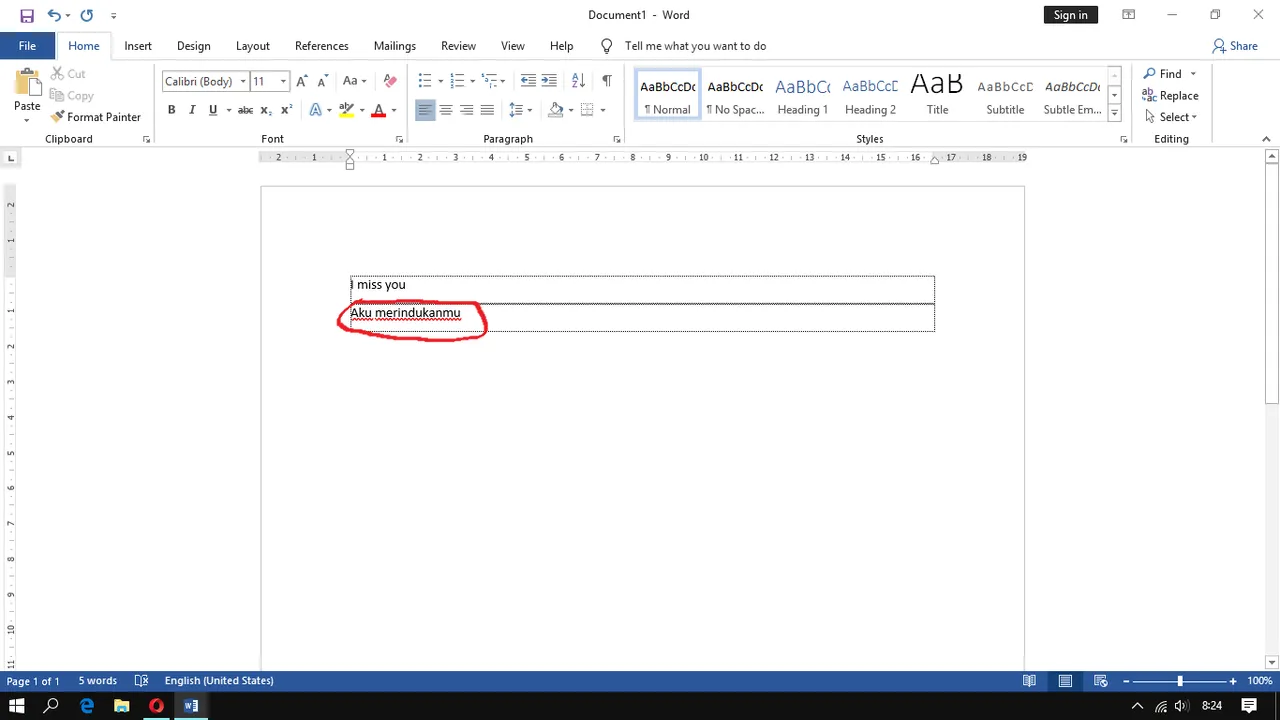Viewport: 1280px width, 720px height.
Task: Switch to the Insert ribbon tab
Action: pyautogui.click(x=138, y=46)
